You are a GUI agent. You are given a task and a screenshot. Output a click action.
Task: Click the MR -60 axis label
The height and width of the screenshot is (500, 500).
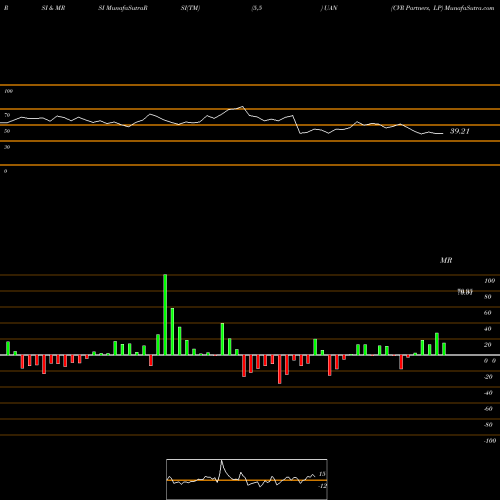tap(488, 409)
